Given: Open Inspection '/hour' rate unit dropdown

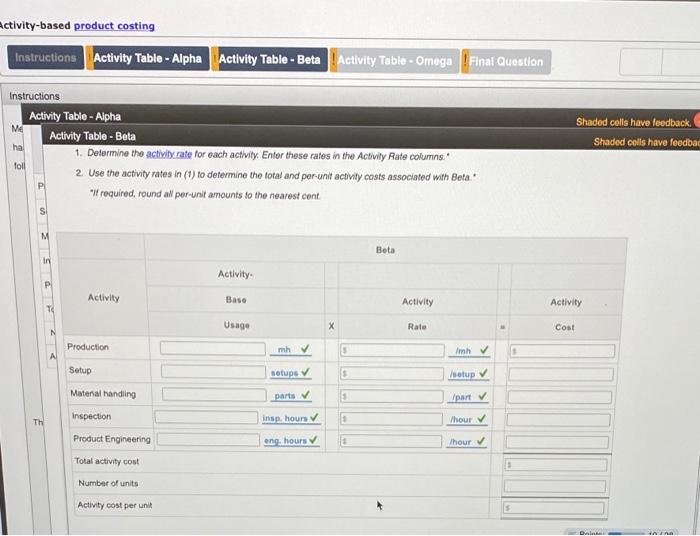Looking at the screenshot, I should click(461, 420).
